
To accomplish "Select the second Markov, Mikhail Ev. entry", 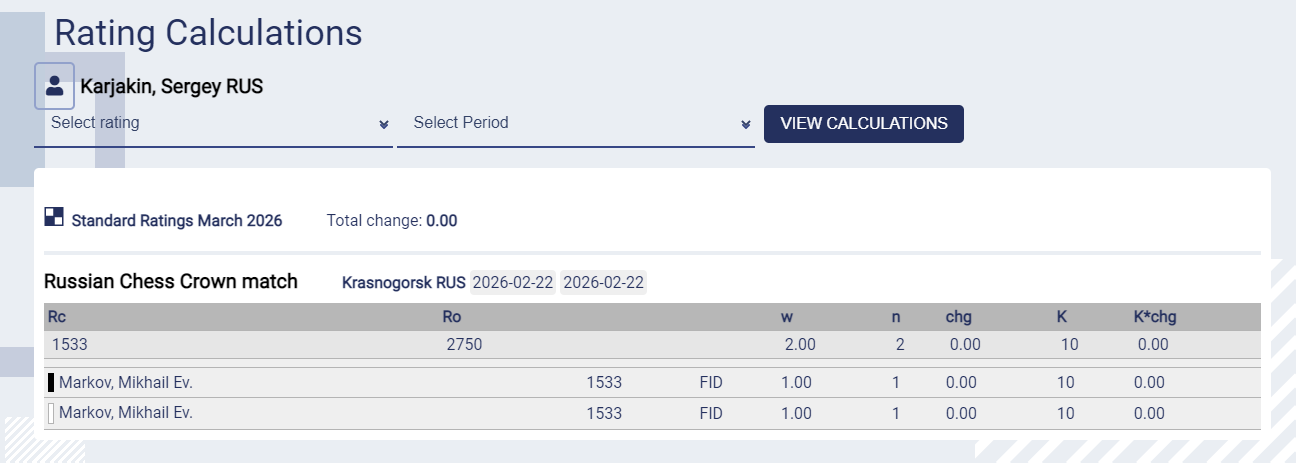I will pos(125,413).
